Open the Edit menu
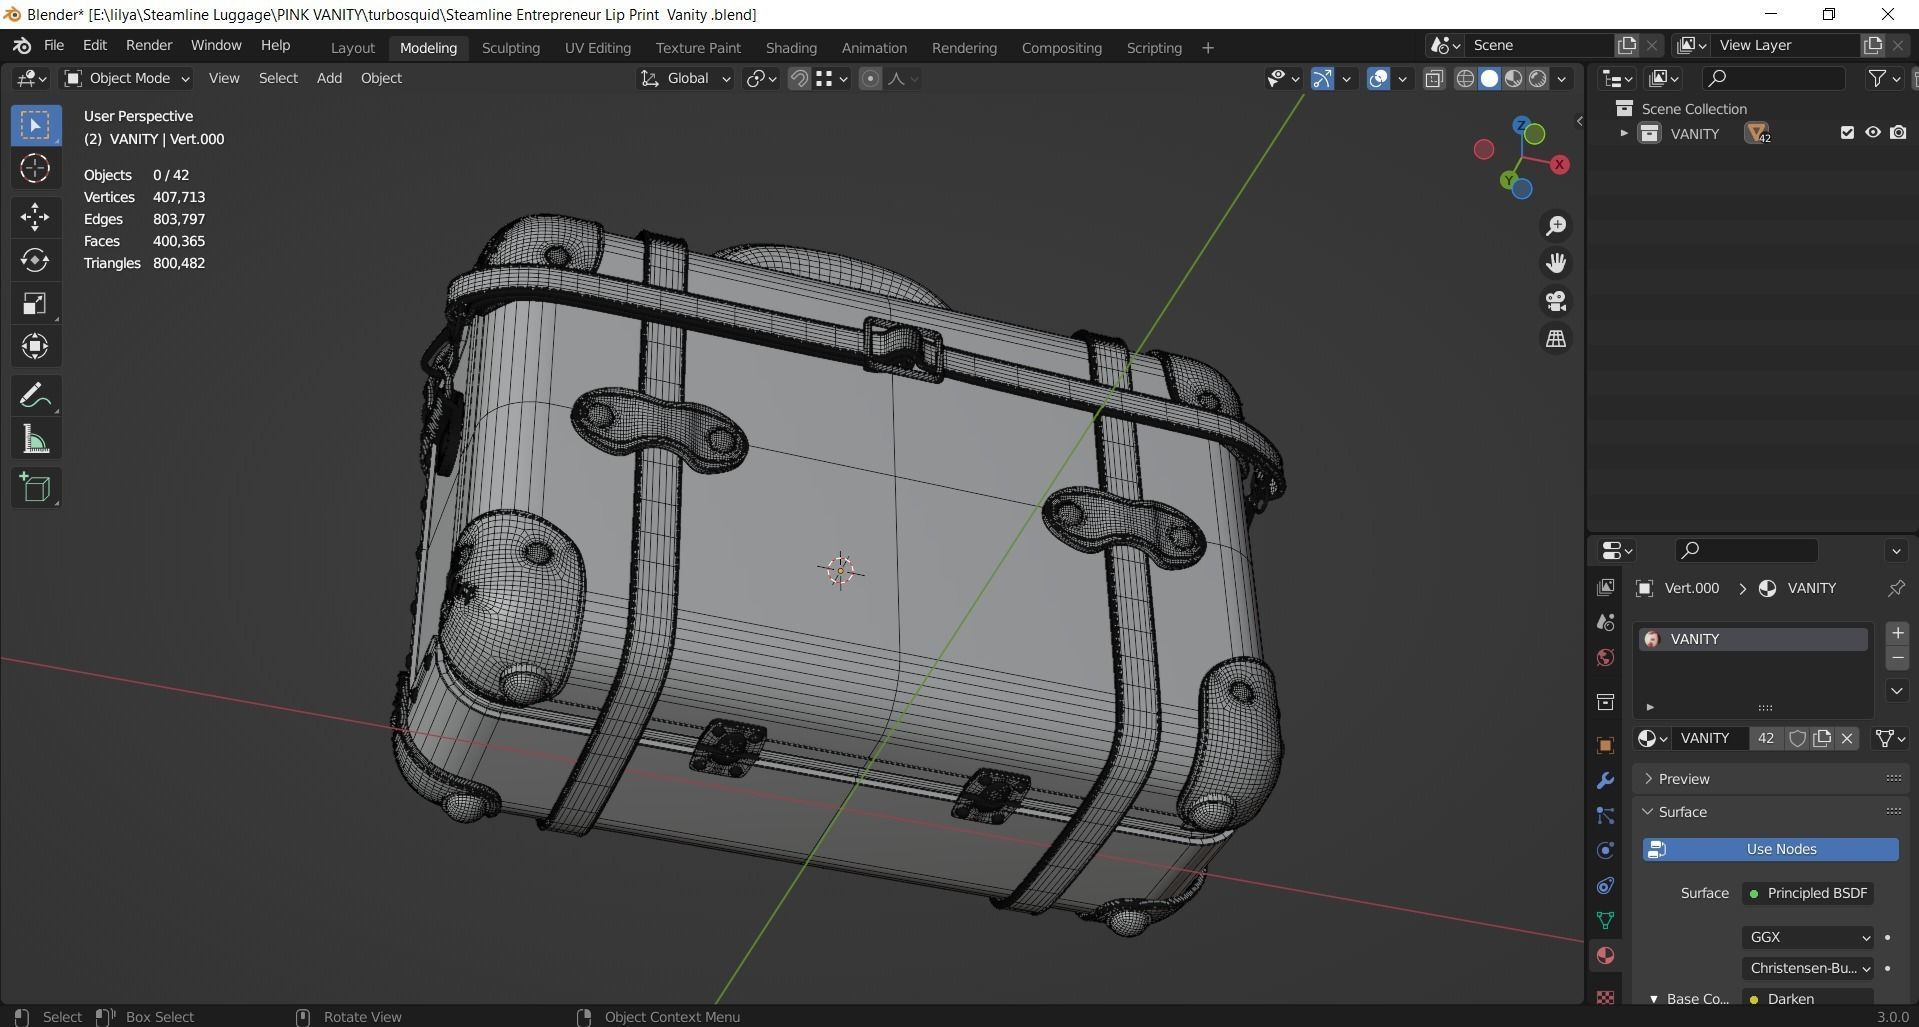 (95, 46)
